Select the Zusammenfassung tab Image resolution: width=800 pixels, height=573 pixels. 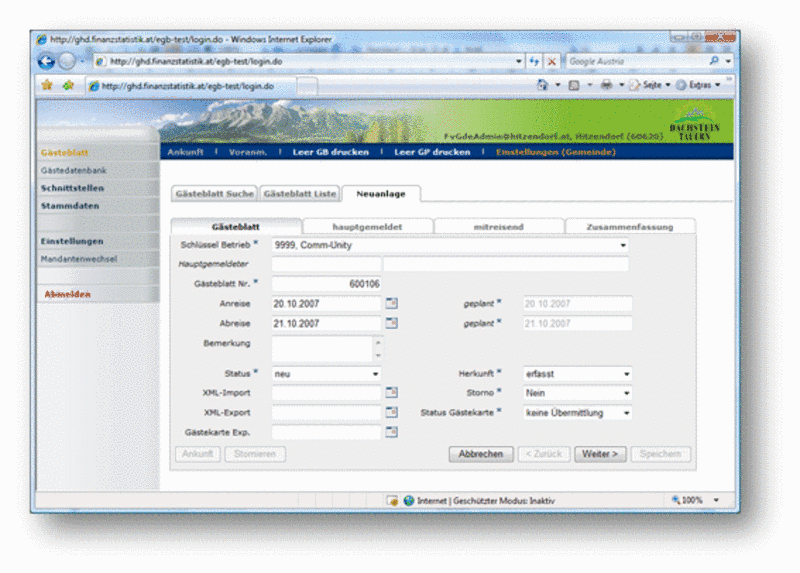pyautogui.click(x=629, y=227)
